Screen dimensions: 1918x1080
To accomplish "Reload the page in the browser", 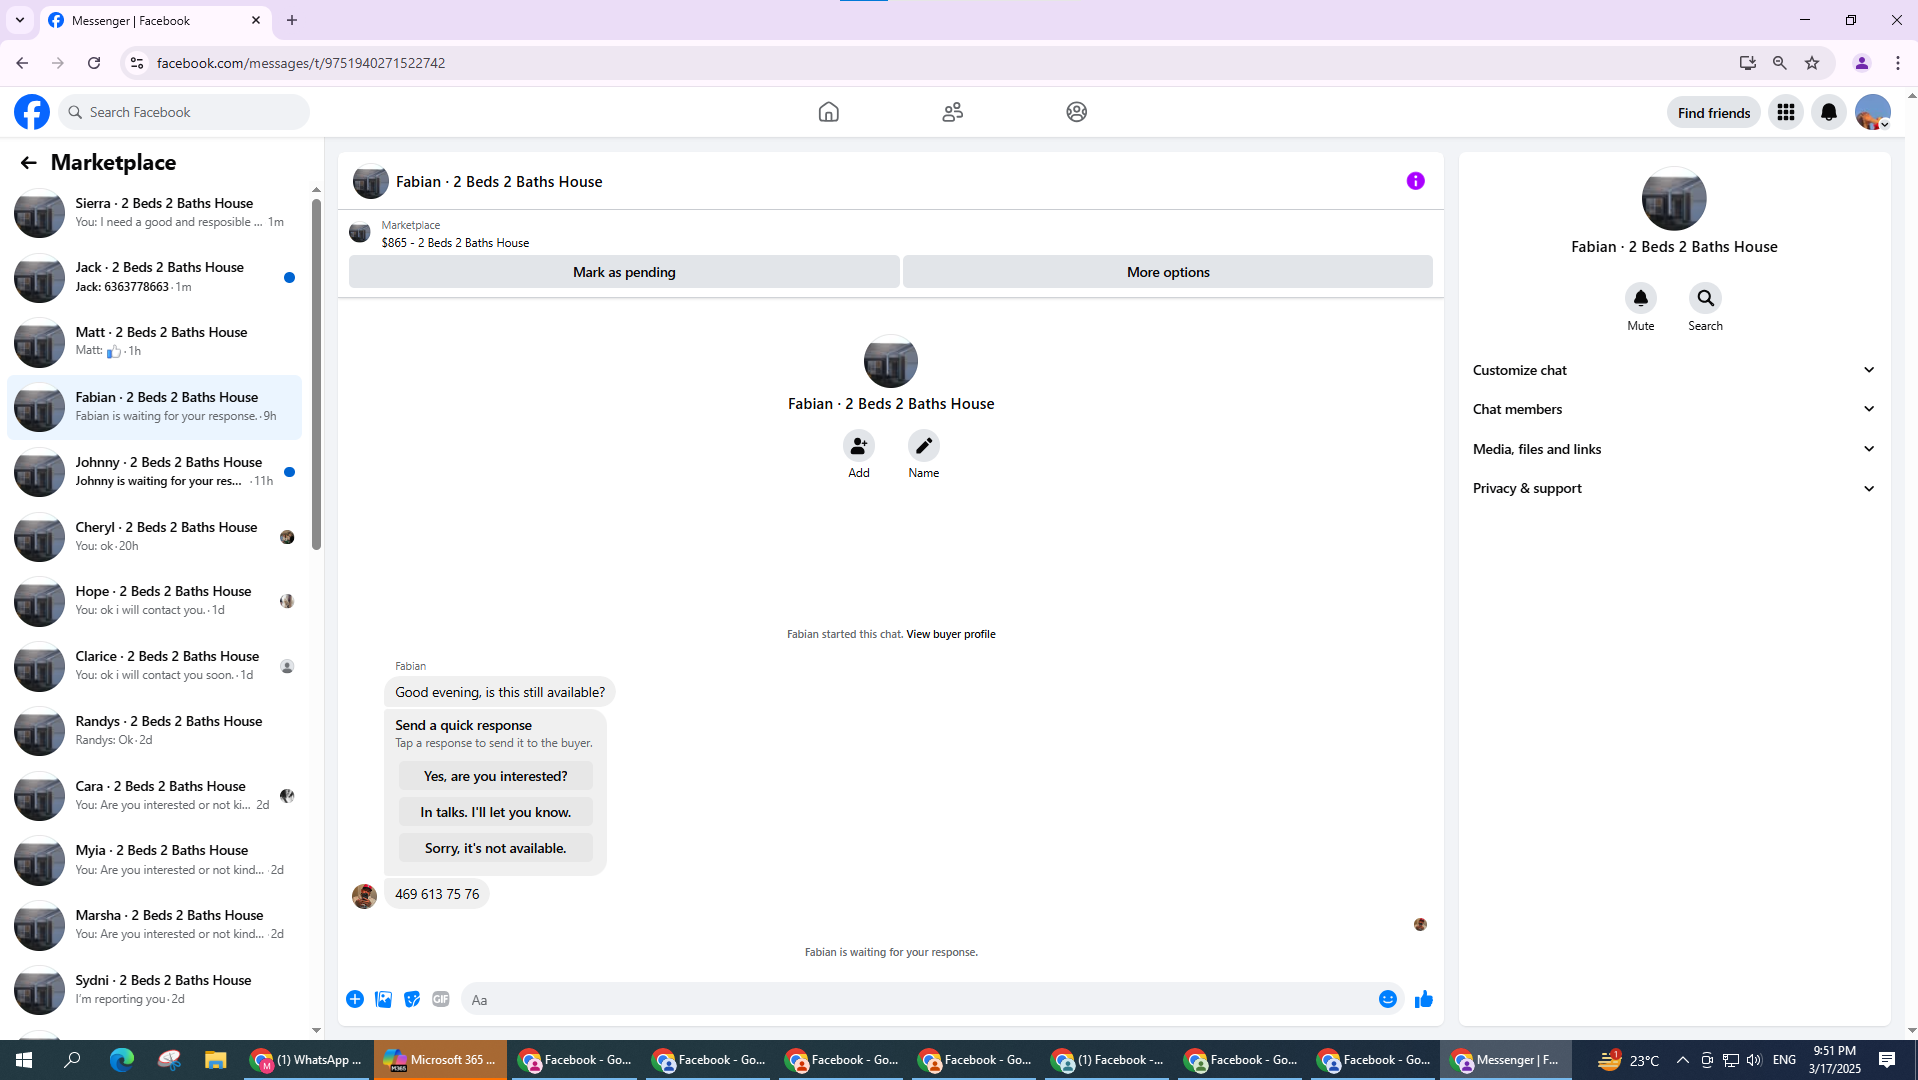I will (94, 63).
